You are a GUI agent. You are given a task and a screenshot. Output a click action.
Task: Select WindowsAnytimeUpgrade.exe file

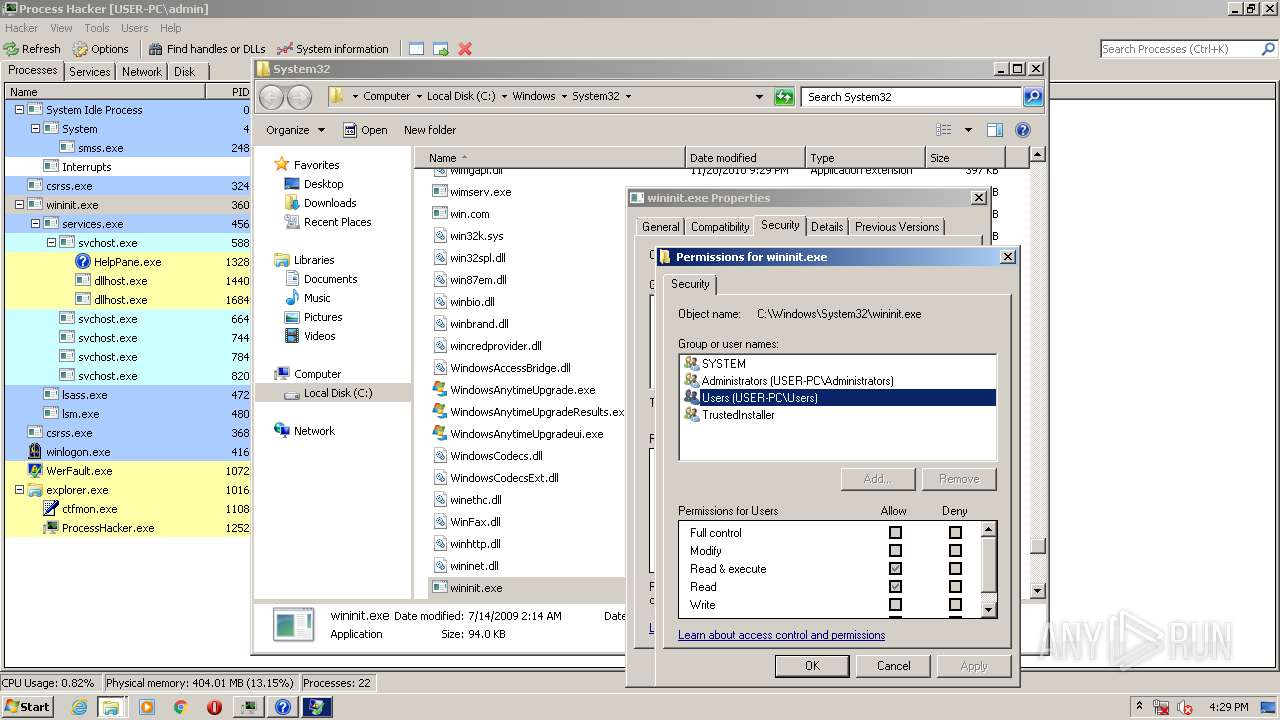pos(522,390)
